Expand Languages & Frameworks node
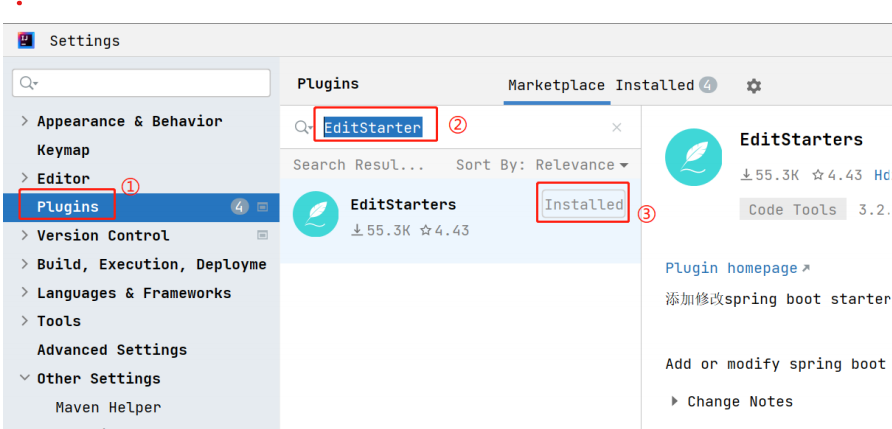Viewport: 892px width, 429px height. 24,292
